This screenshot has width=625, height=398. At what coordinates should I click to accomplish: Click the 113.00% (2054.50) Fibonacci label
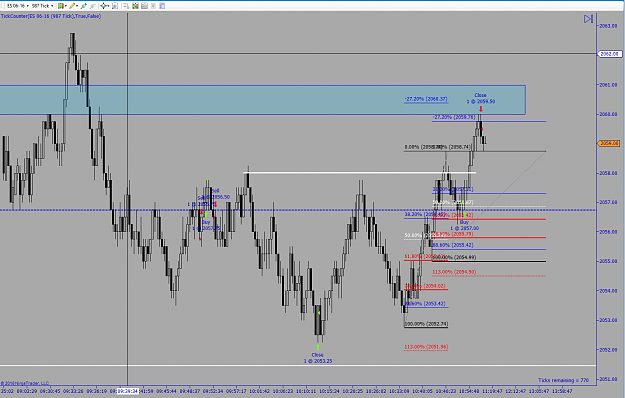point(454,272)
